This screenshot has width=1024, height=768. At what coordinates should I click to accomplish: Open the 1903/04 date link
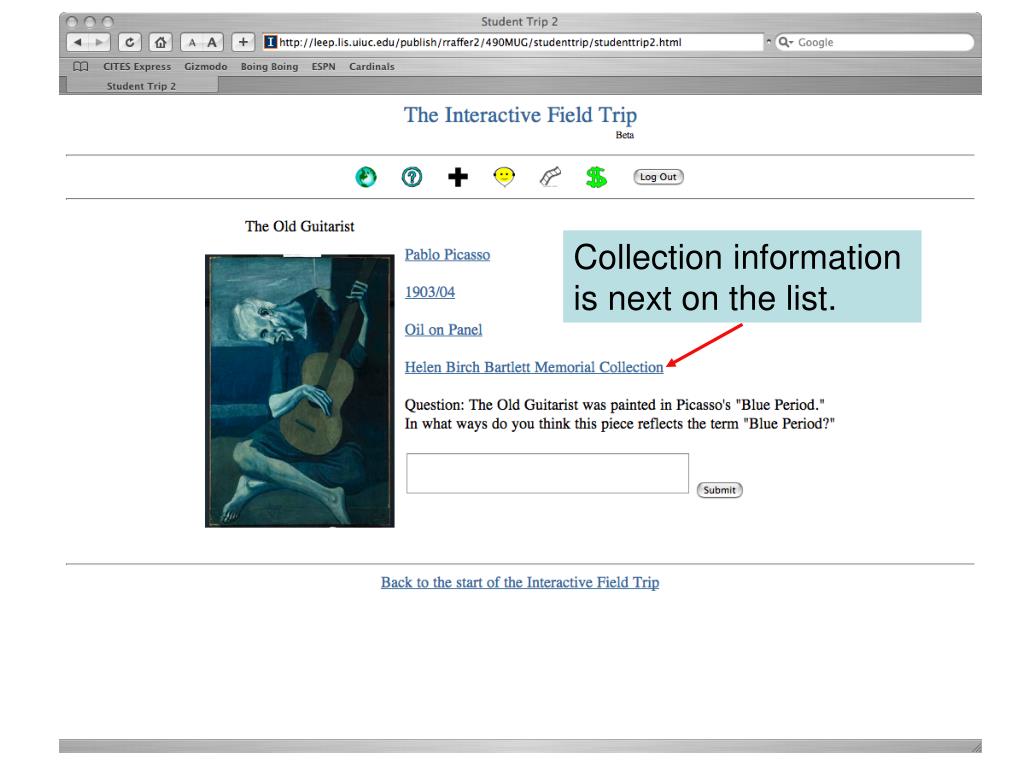pyautogui.click(x=430, y=292)
